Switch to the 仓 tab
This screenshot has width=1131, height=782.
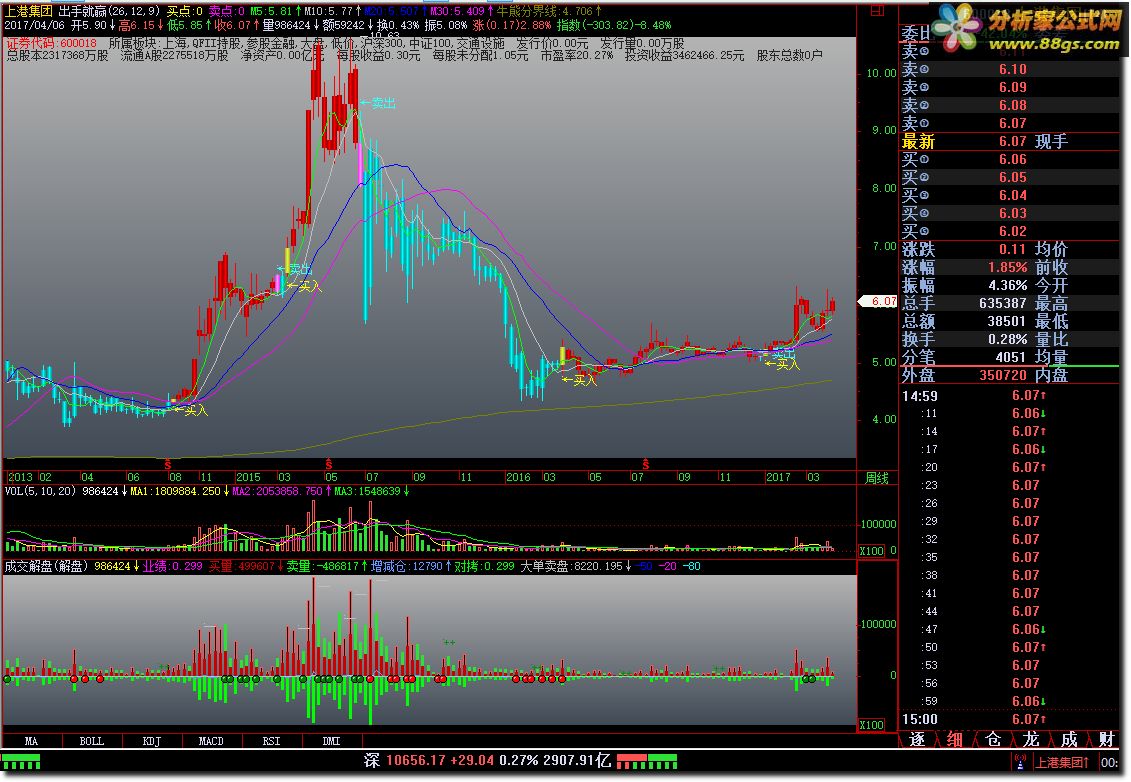click(993, 739)
